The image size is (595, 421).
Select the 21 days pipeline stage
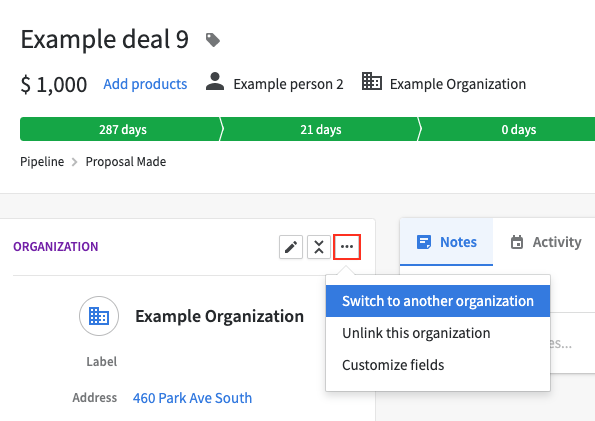[321, 129]
